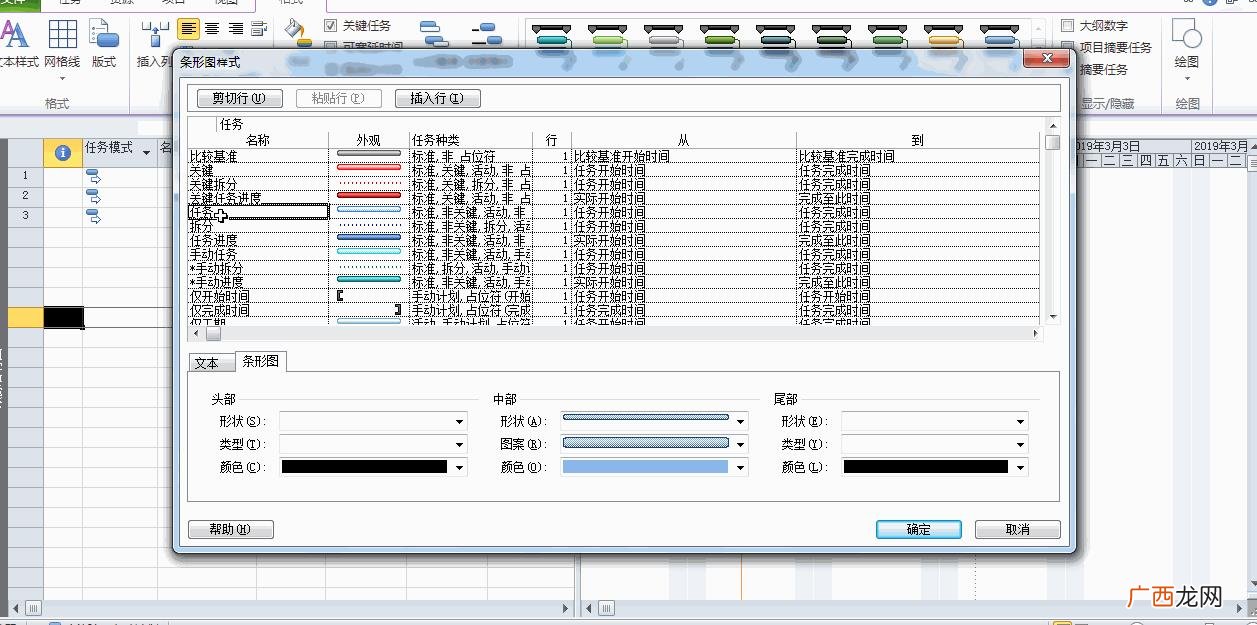The width and height of the screenshot is (1257, 625).
Task: Open the 中部 图案 dropdown
Action: [x=741, y=445]
